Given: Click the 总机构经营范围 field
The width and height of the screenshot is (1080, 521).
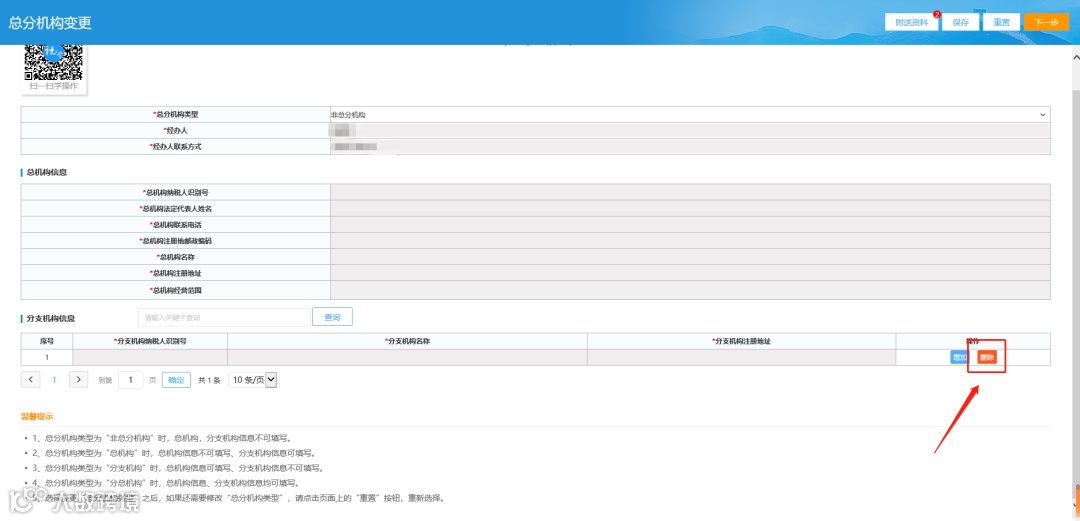Looking at the screenshot, I should 690,290.
